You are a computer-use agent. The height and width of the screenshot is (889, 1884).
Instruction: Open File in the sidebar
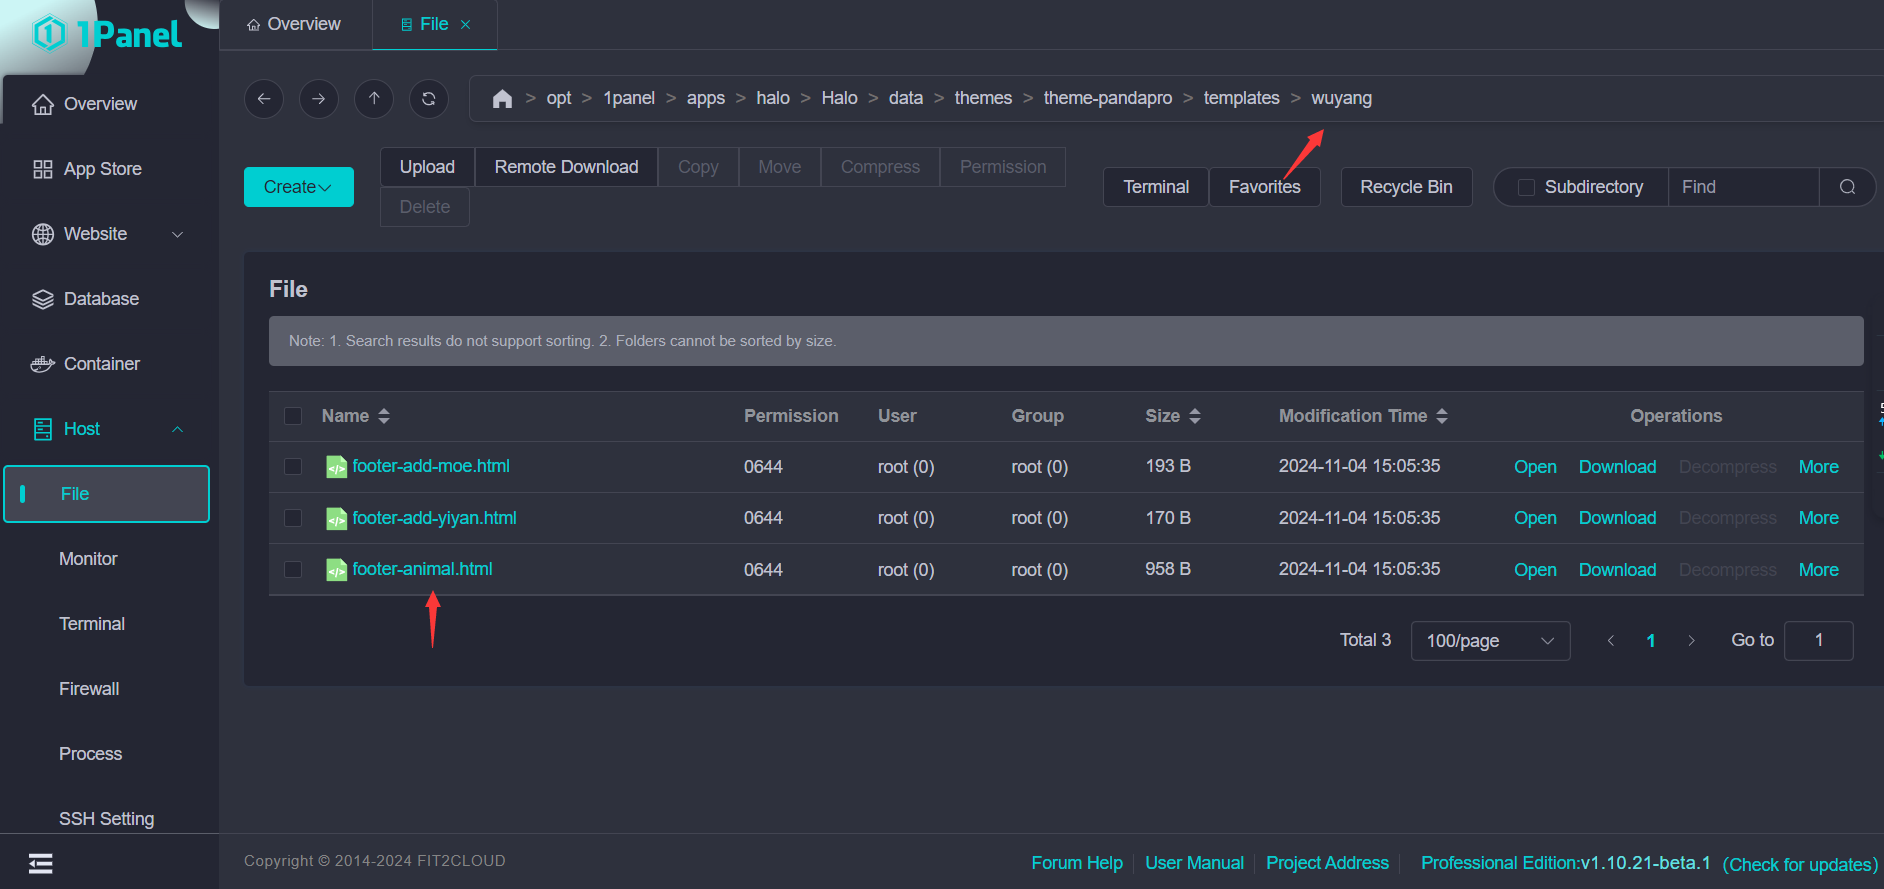pyautogui.click(x=106, y=494)
